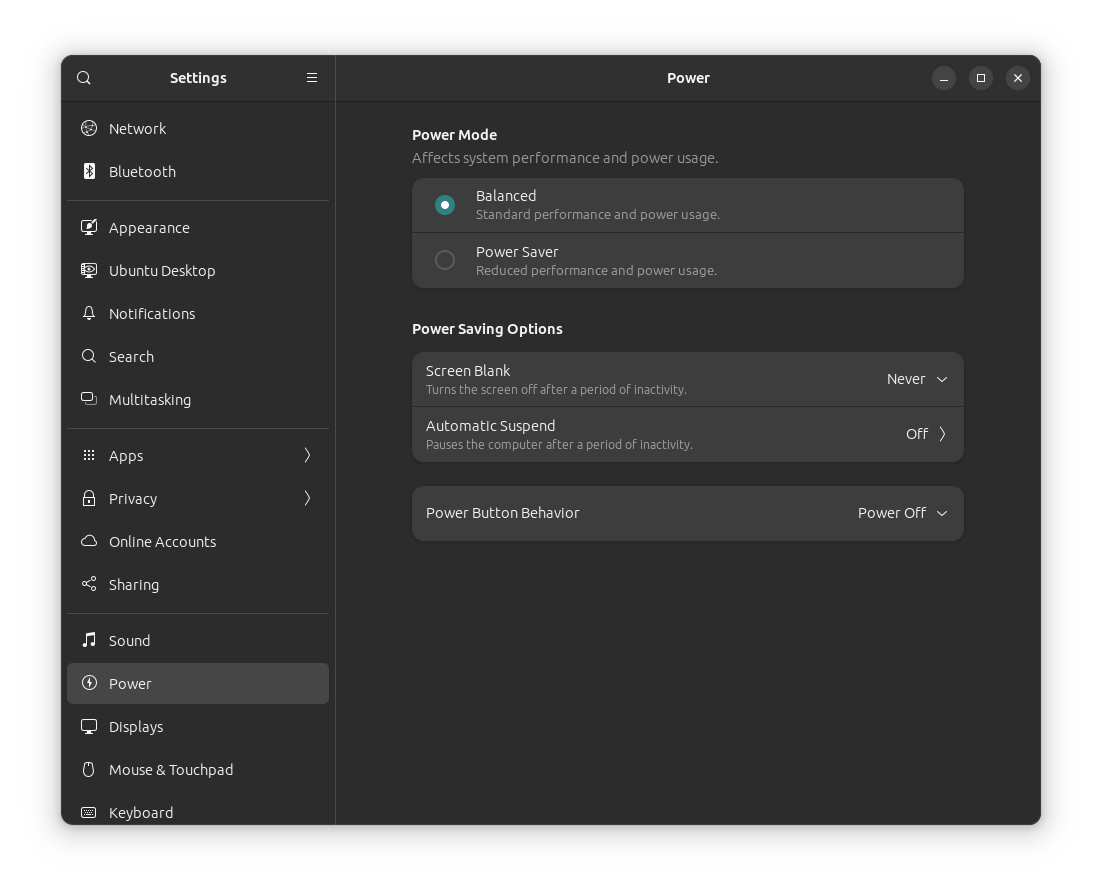Expand the Privacy section chevron
The image size is (1102, 892).
tap(307, 499)
